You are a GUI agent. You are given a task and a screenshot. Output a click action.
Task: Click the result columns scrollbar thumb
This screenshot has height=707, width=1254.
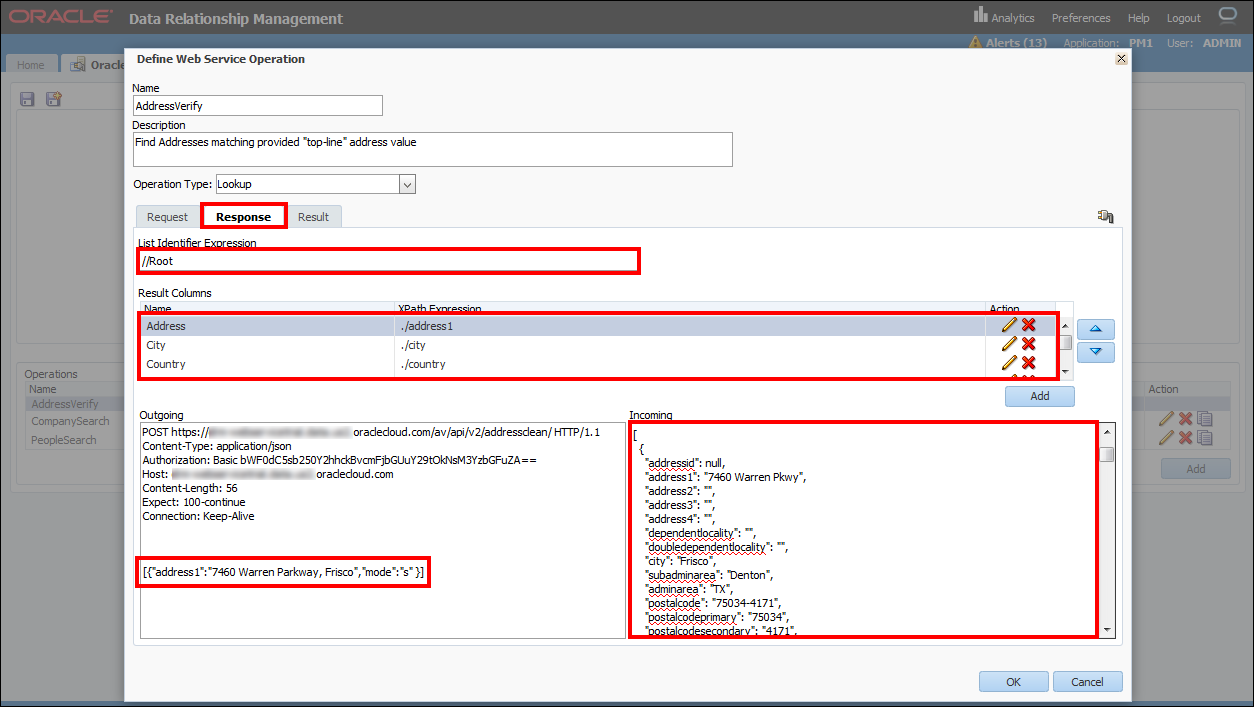1066,342
